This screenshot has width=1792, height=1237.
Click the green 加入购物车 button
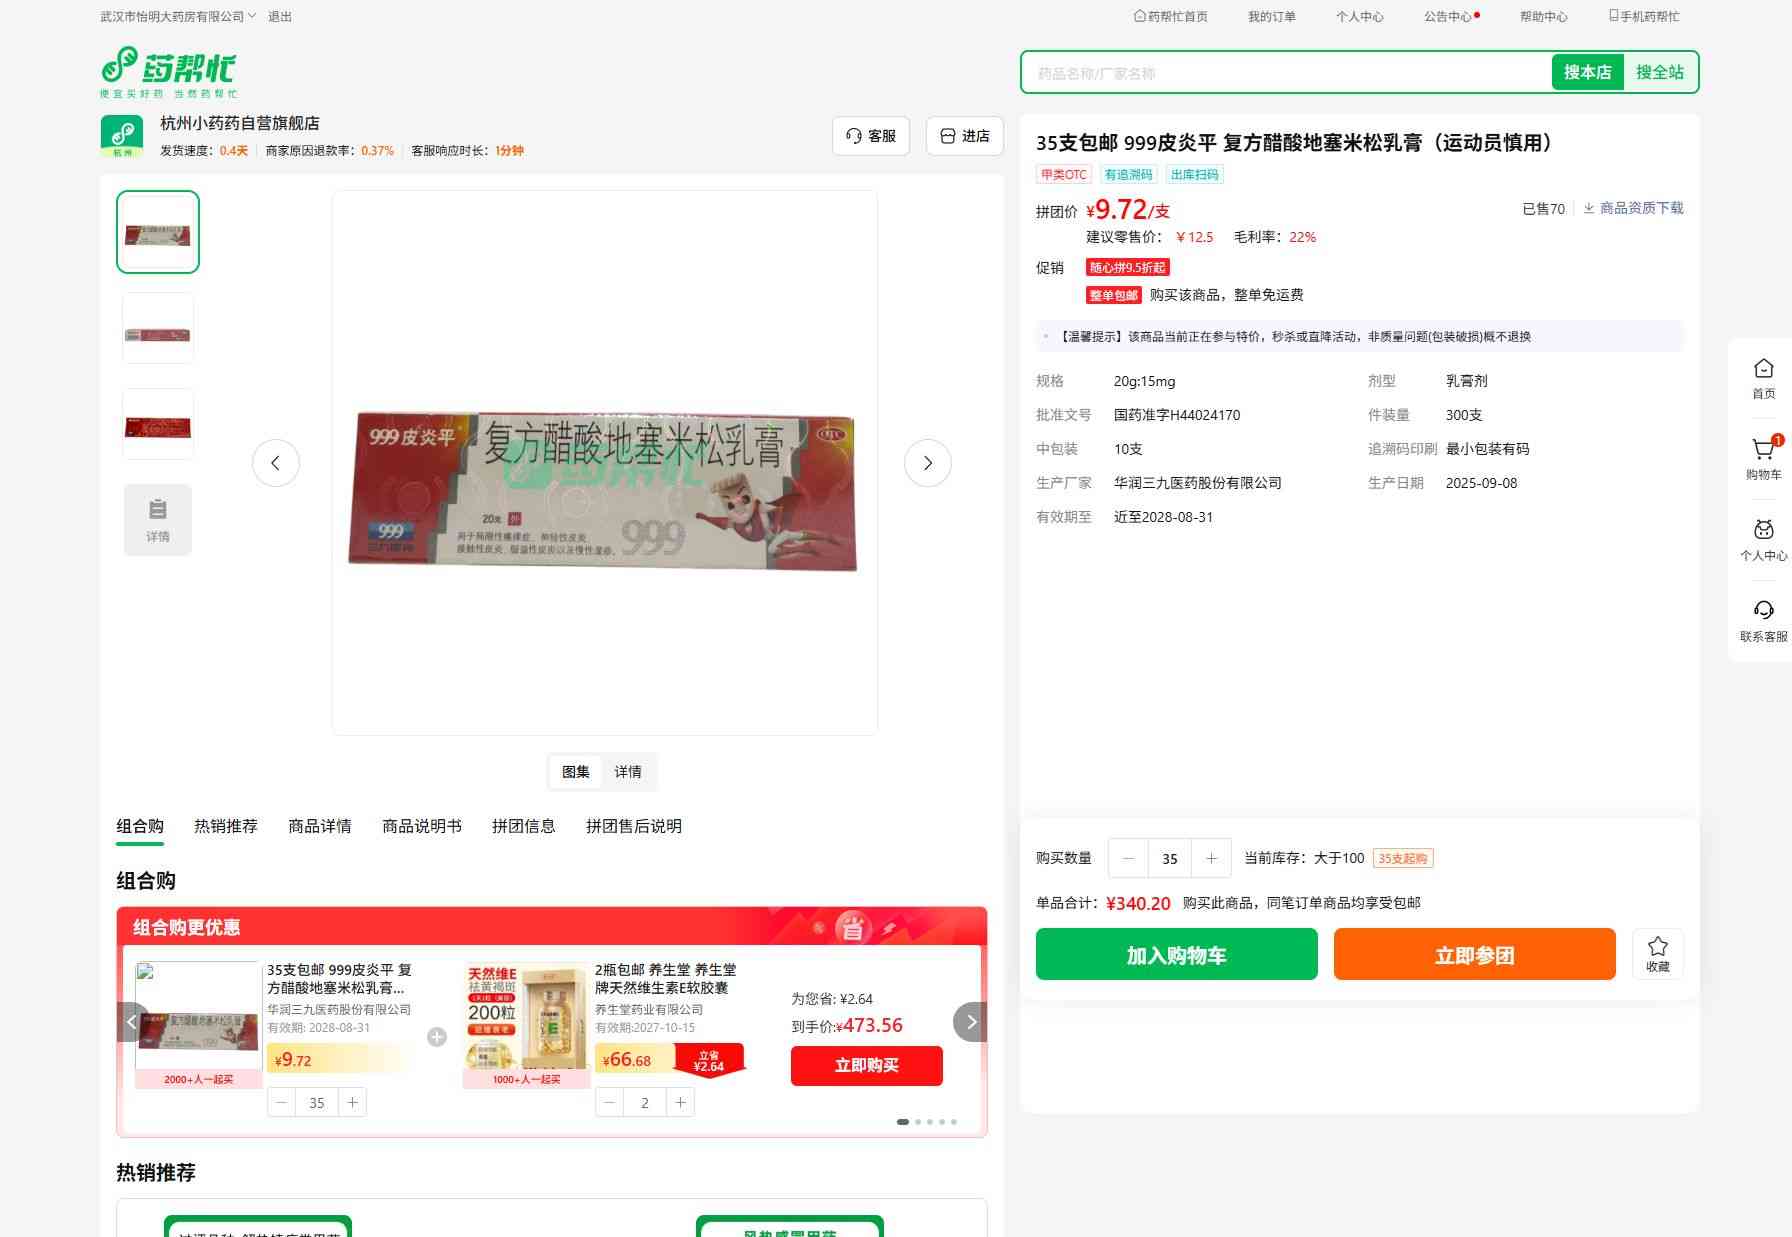1176,954
